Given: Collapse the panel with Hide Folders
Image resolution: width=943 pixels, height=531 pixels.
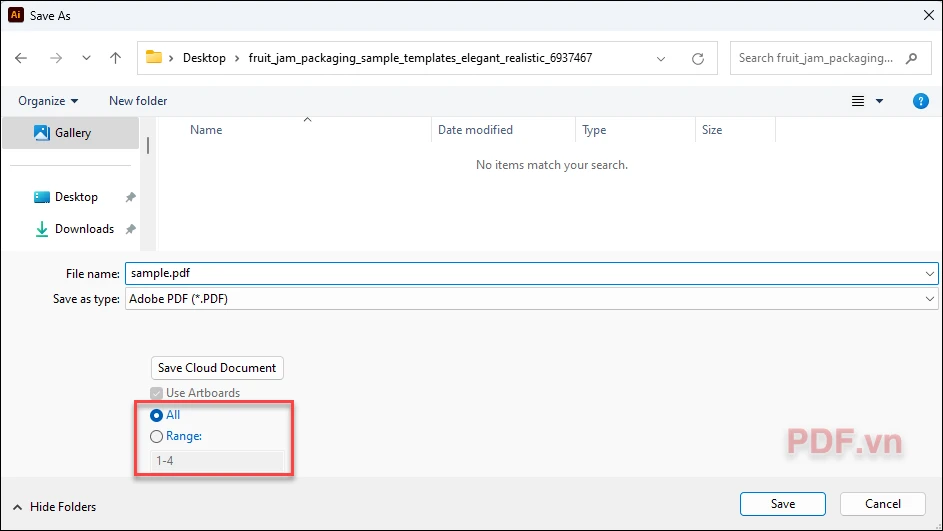Looking at the screenshot, I should point(54,507).
